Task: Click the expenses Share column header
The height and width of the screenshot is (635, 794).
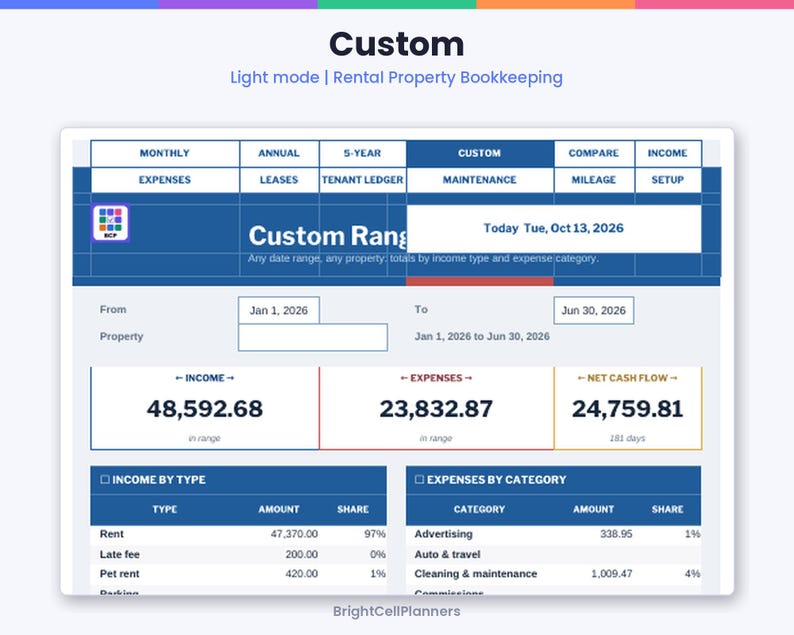Action: point(667,509)
